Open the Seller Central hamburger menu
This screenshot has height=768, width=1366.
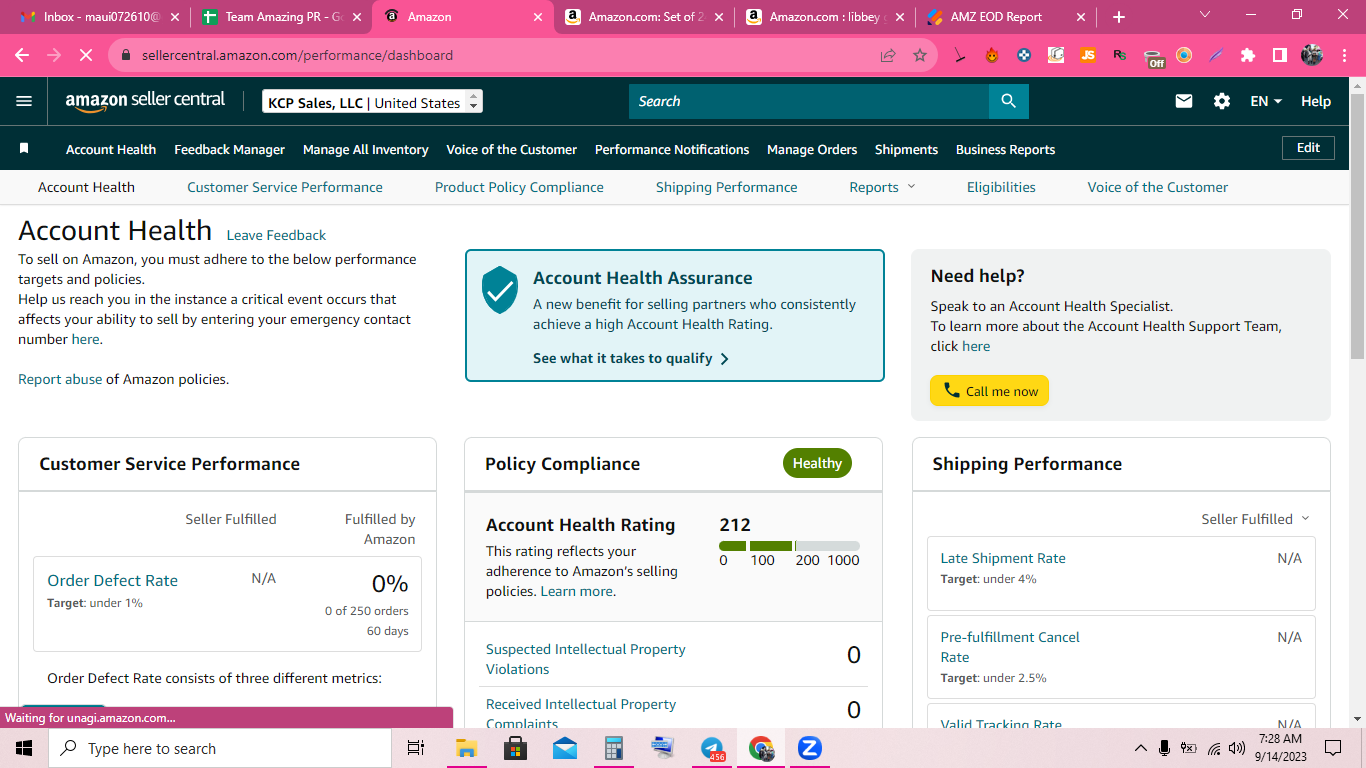point(24,101)
